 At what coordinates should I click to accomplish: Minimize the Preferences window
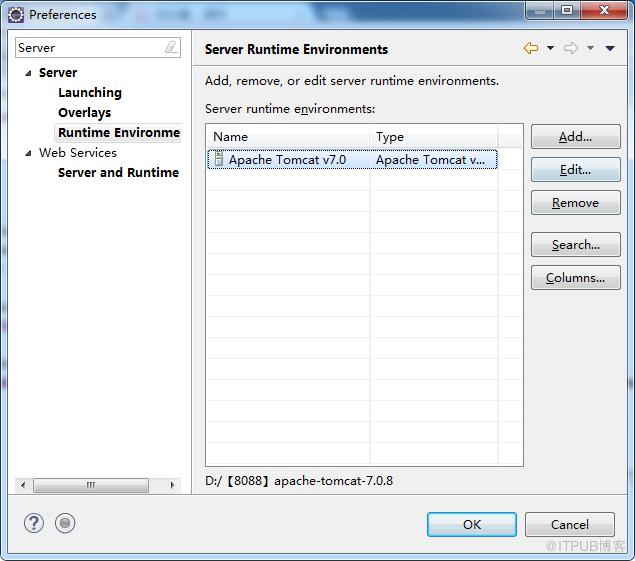point(540,11)
